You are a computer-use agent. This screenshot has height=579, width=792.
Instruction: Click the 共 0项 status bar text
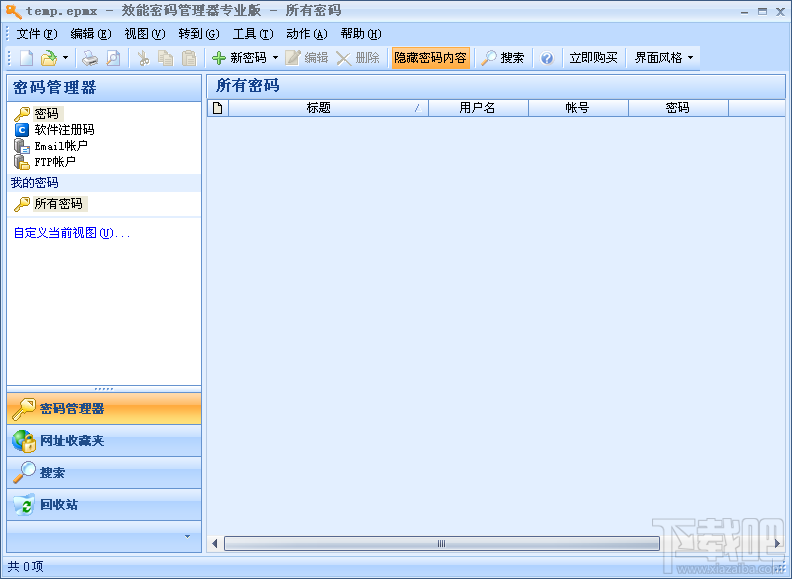[x=25, y=567]
